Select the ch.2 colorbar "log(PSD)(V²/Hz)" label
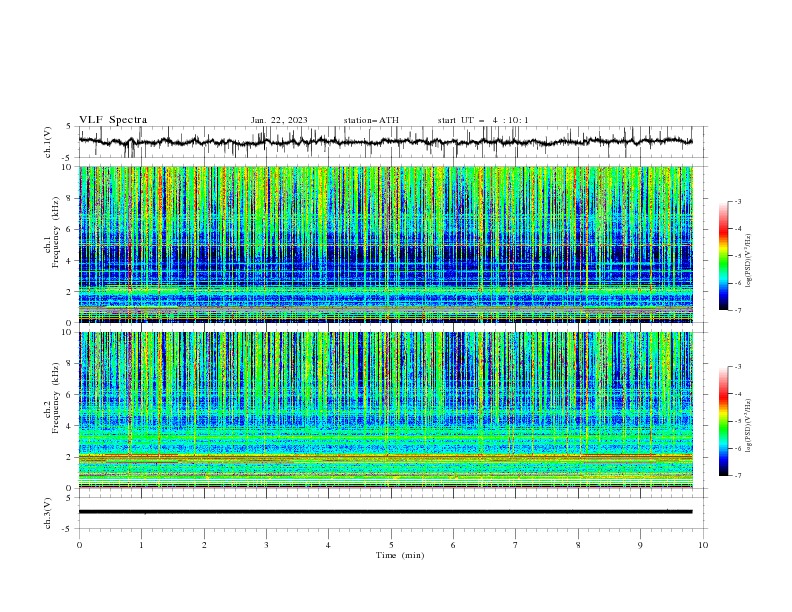Viewport: 792px width, 612px height. click(749, 426)
